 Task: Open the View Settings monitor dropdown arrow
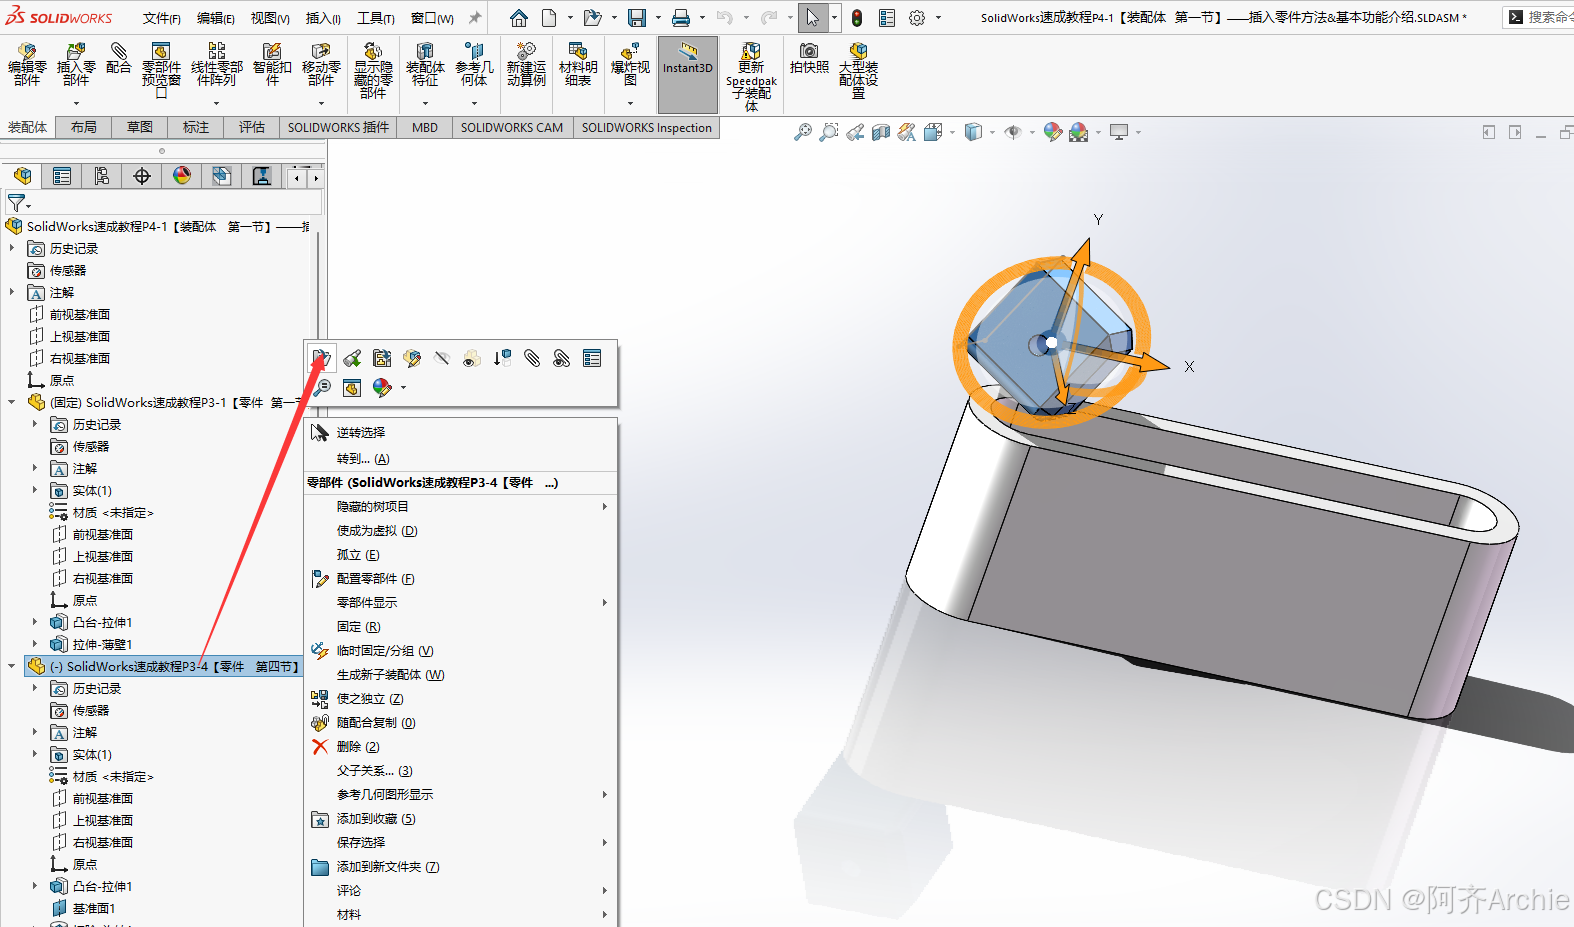tap(1138, 132)
